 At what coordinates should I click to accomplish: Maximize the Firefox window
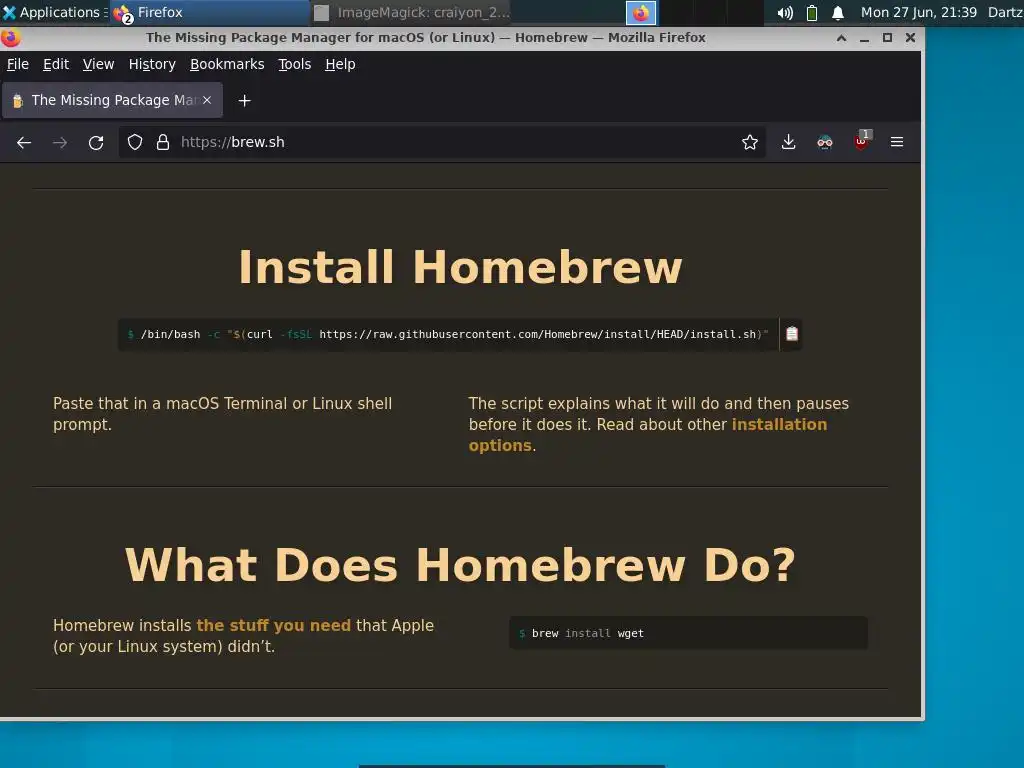point(887,38)
